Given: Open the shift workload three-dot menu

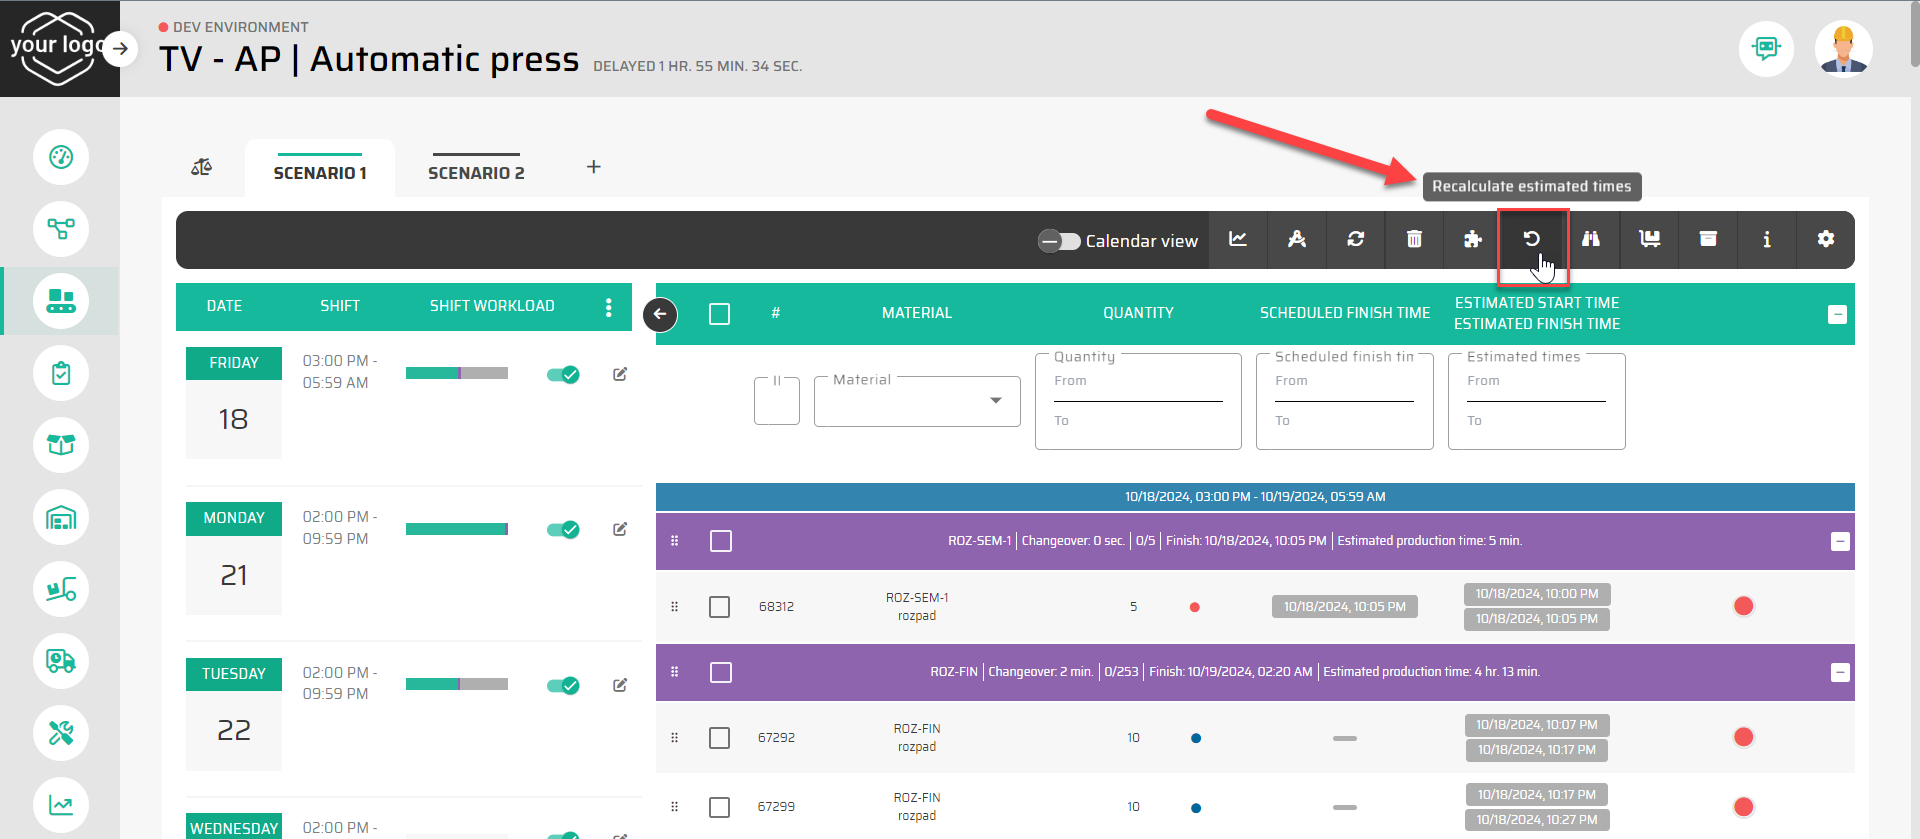Looking at the screenshot, I should coord(608,307).
